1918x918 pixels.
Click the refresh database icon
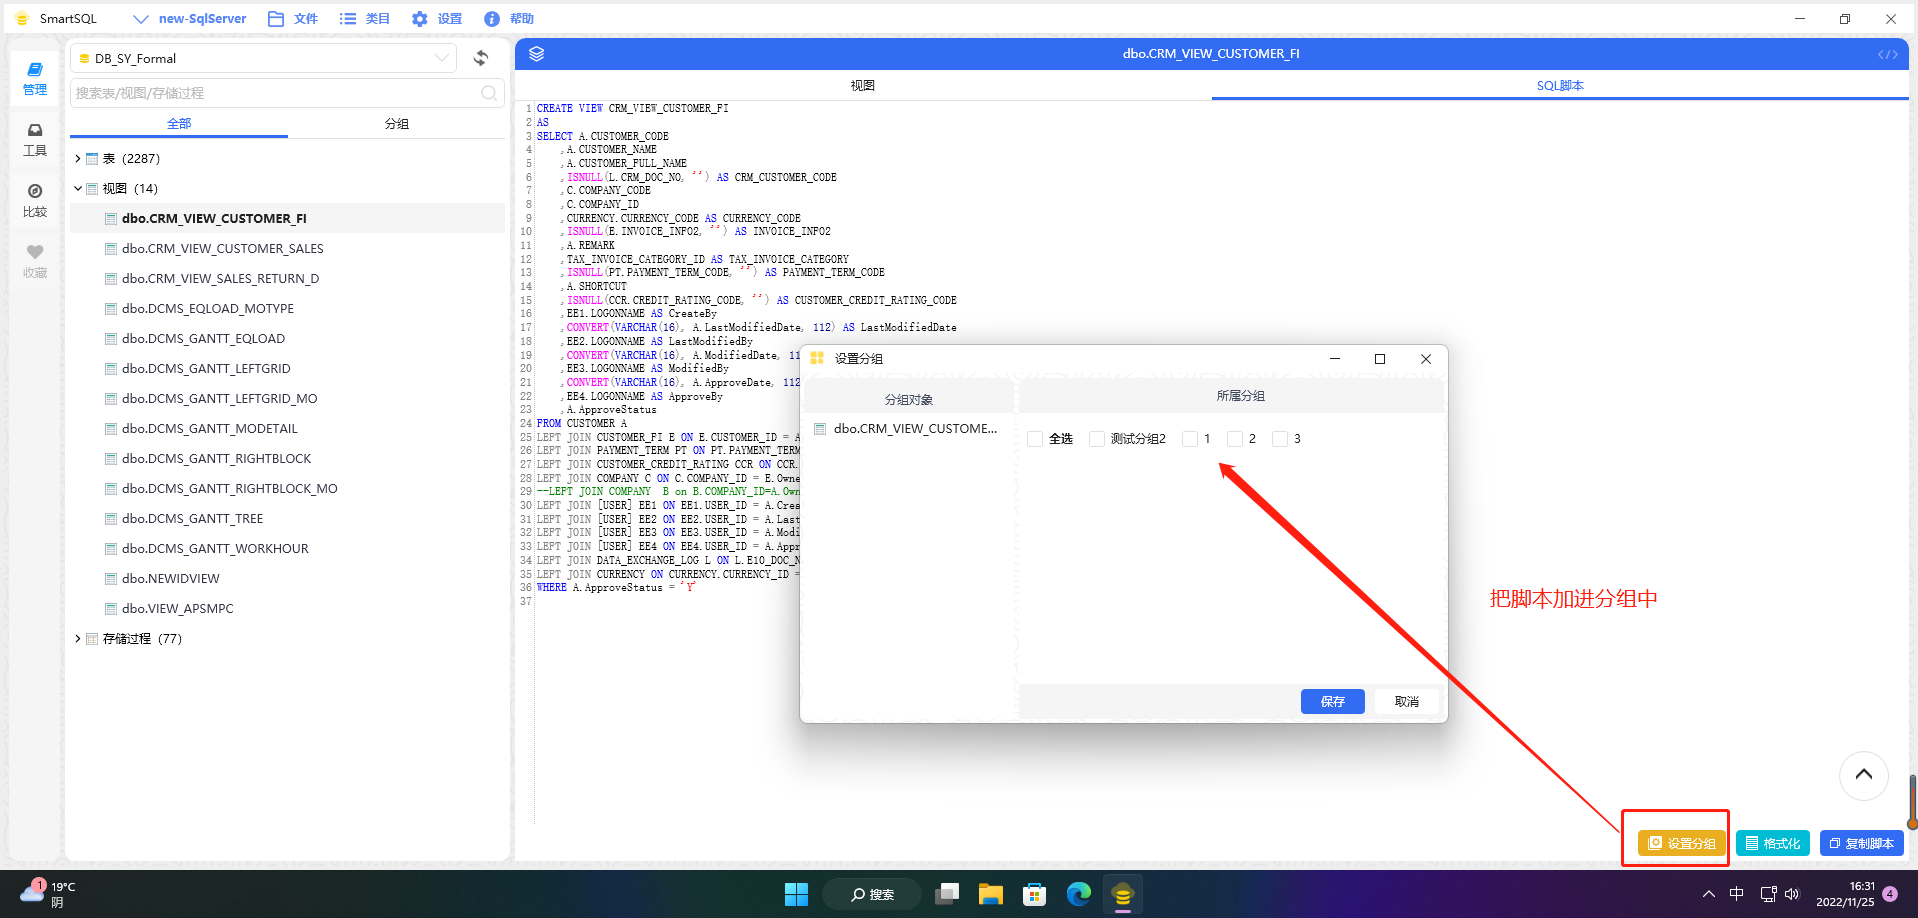coord(481,58)
